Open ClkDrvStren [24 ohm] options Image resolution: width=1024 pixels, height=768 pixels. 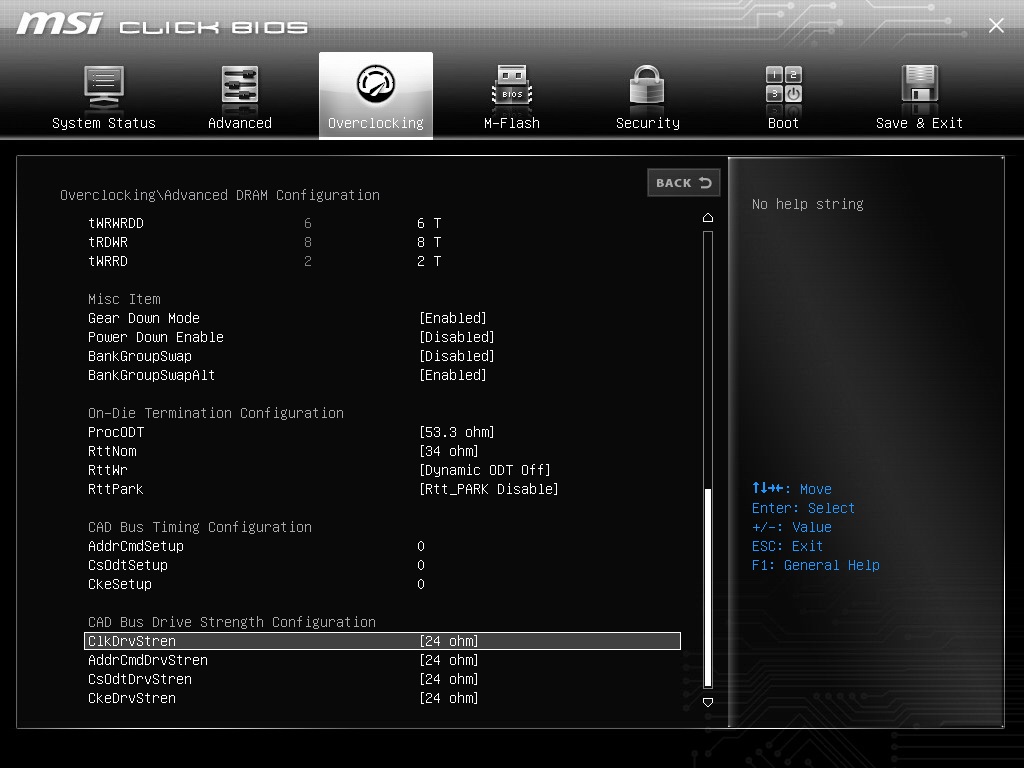(382, 641)
